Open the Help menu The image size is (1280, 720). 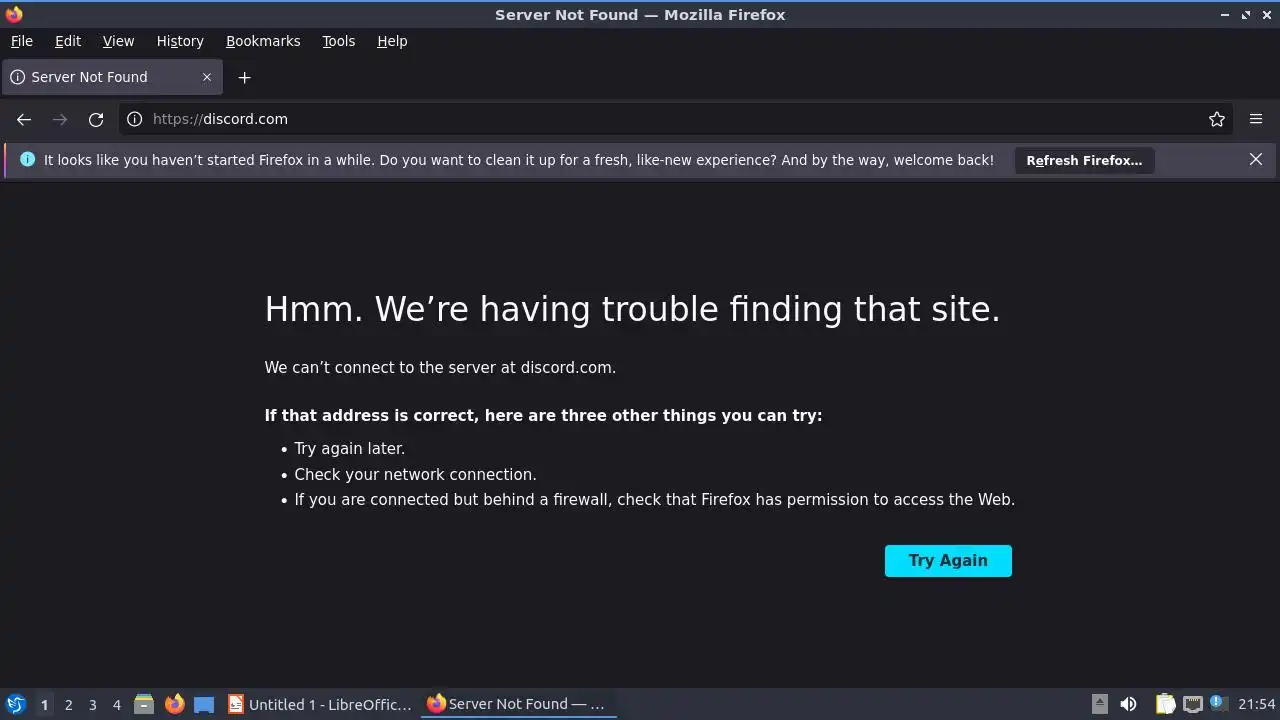point(392,41)
